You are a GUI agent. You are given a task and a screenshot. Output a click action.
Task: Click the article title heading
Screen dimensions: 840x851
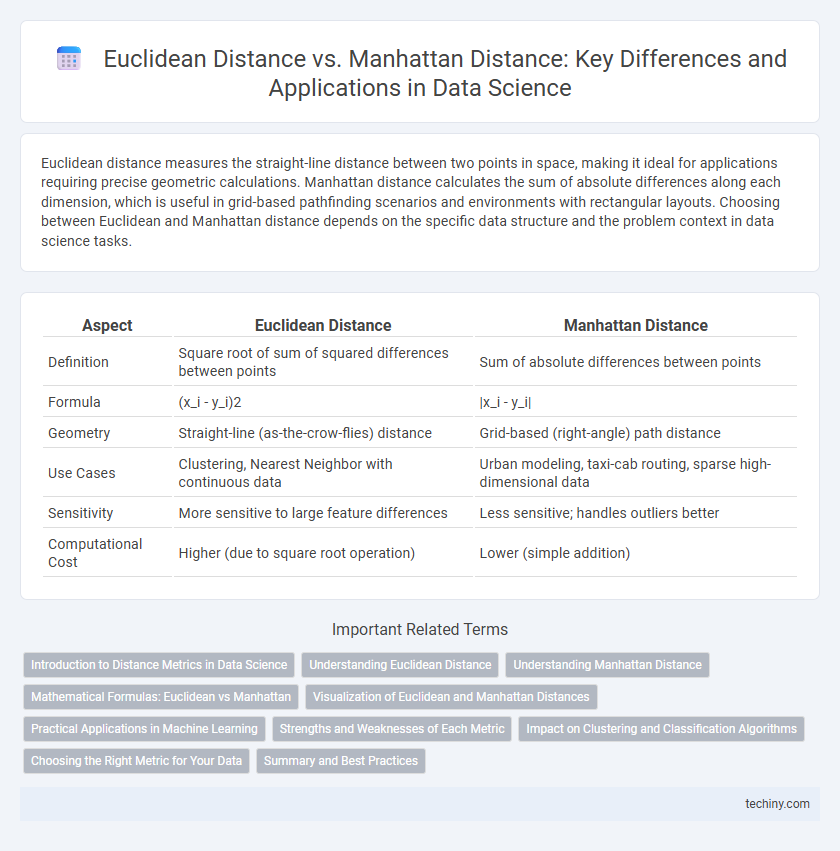point(445,73)
